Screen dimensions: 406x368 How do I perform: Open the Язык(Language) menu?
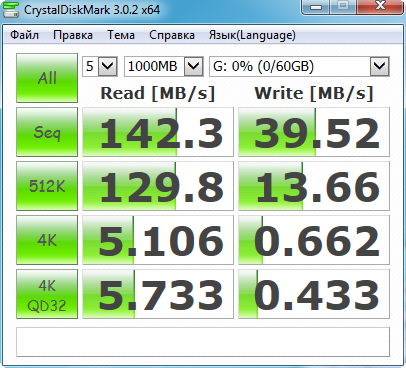(x=252, y=35)
